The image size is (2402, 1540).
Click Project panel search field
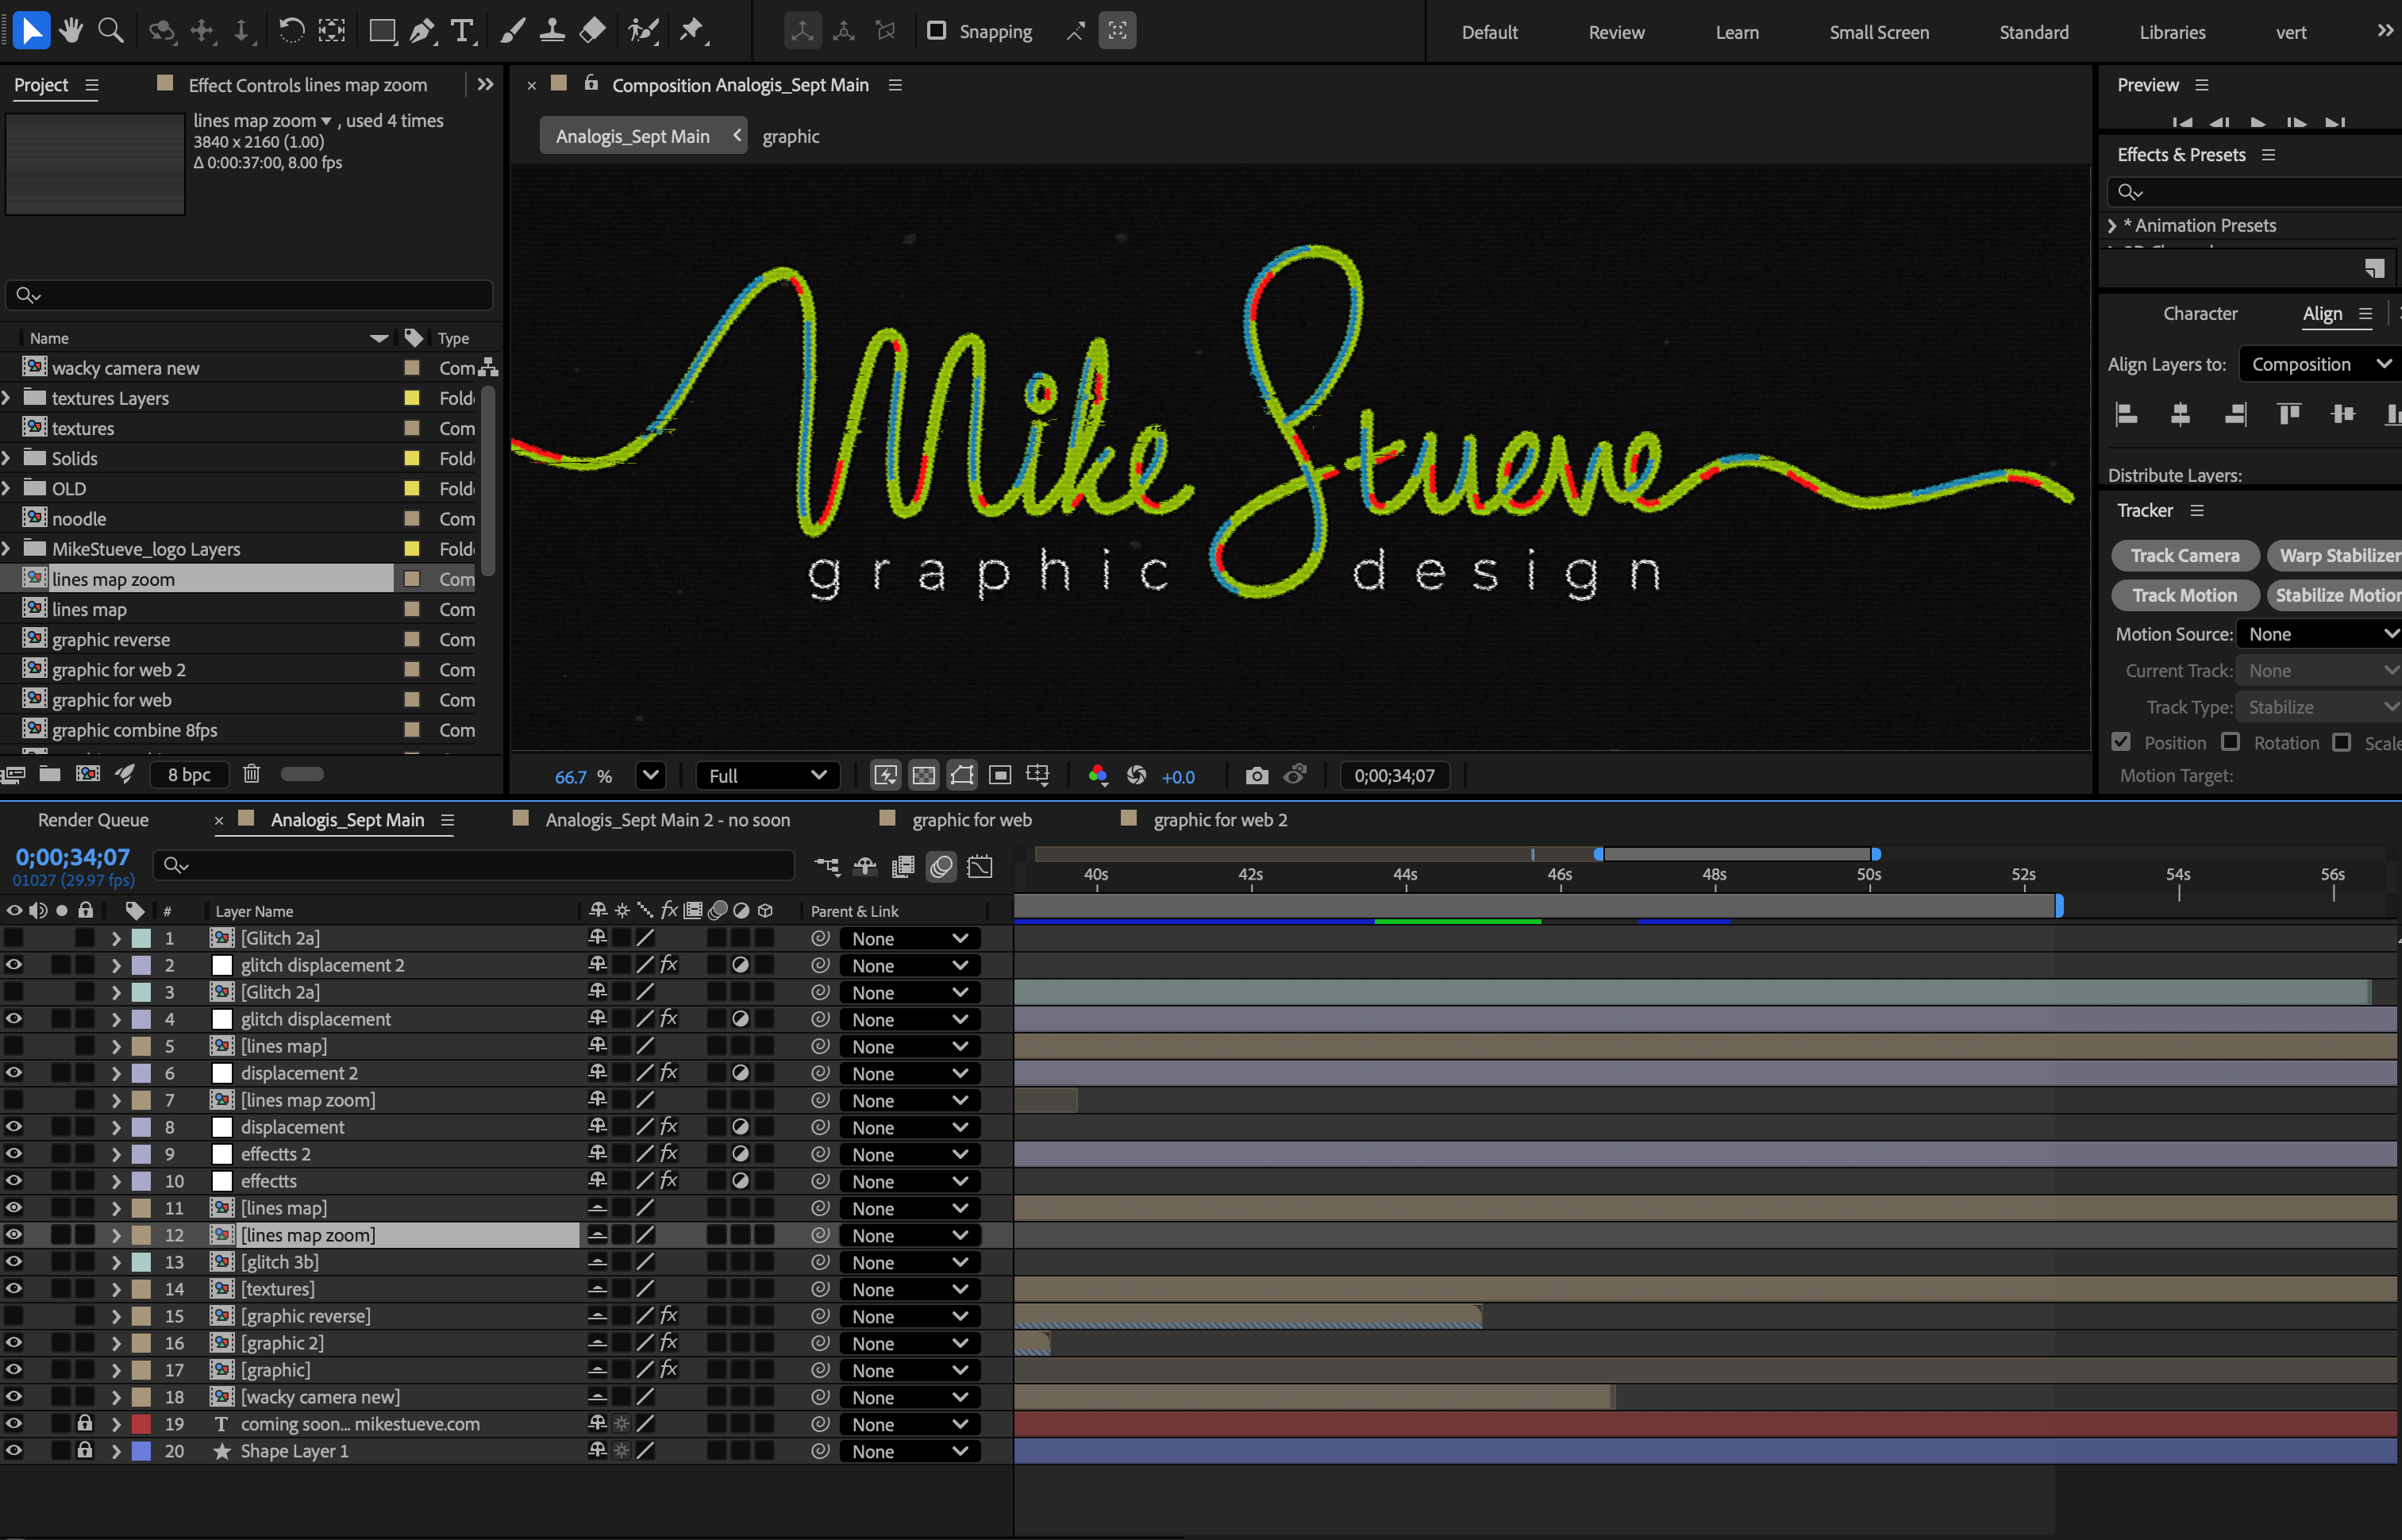pyautogui.click(x=249, y=295)
